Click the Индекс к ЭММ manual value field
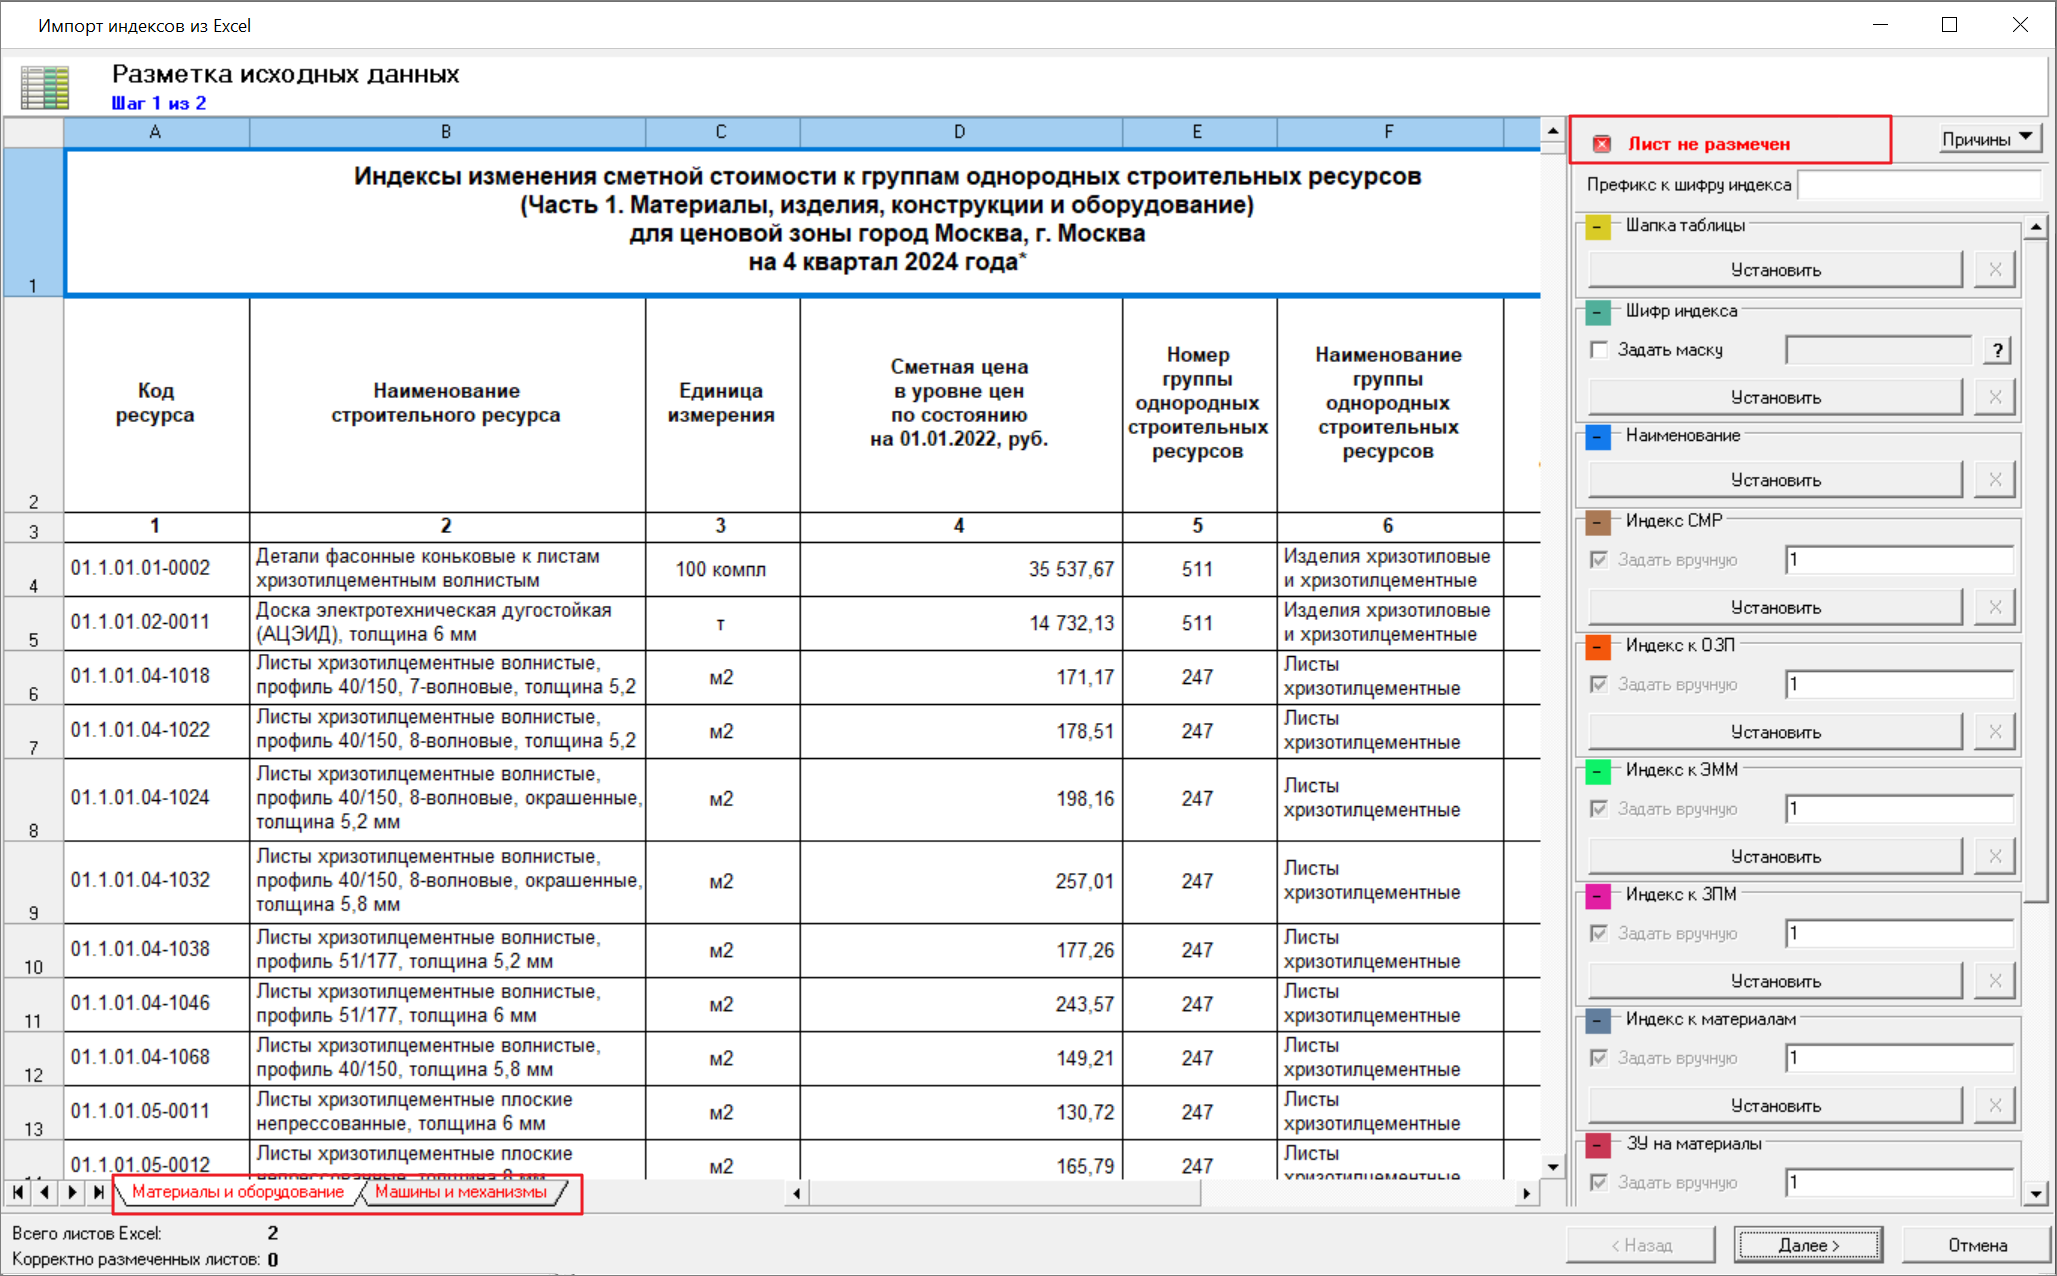The height and width of the screenshot is (1276, 2057). pos(1899,809)
